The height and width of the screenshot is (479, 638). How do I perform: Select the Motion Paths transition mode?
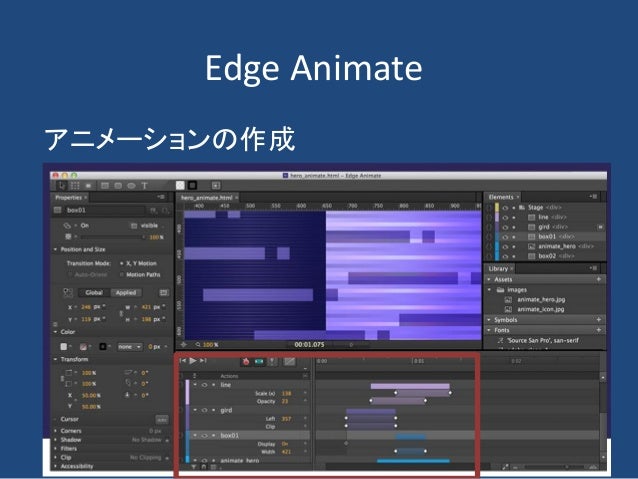click(140, 275)
